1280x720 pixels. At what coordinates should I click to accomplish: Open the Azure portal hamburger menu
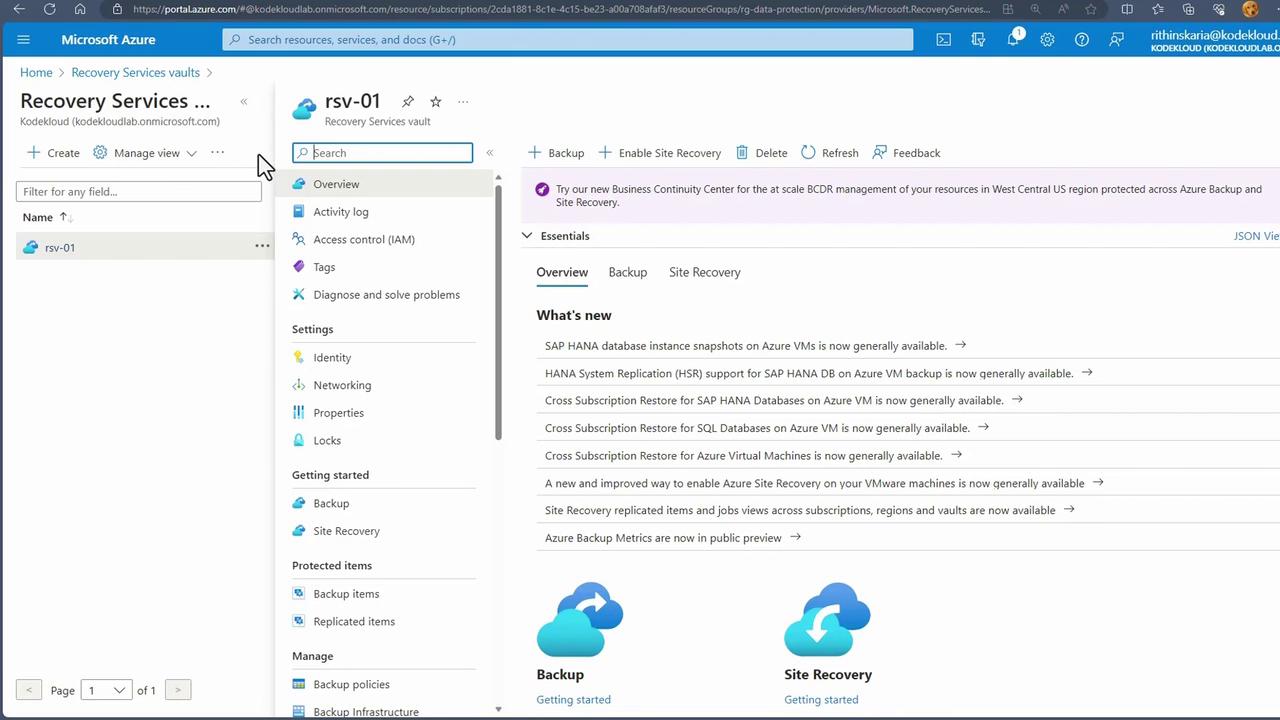24,40
